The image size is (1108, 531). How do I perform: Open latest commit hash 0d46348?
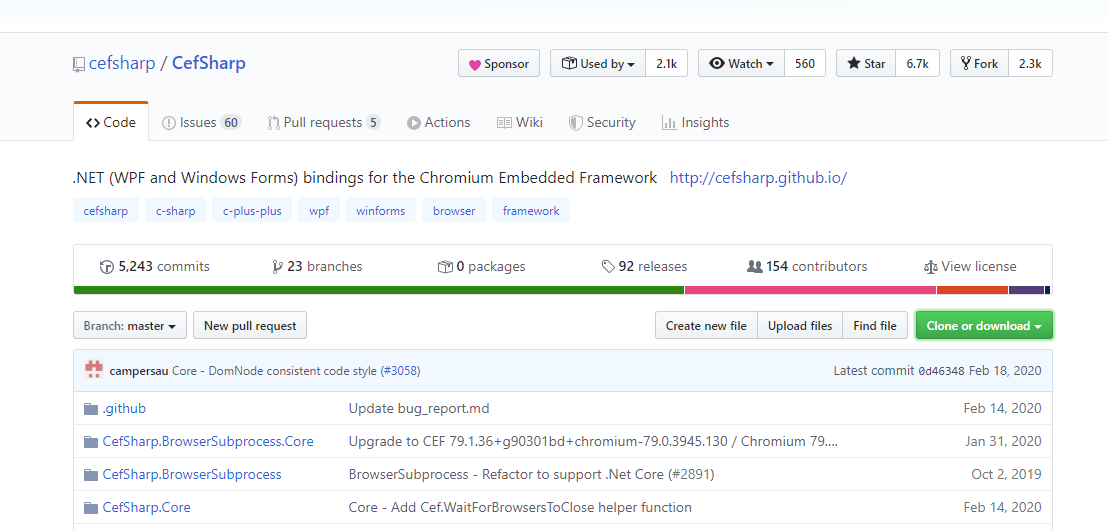click(941, 370)
